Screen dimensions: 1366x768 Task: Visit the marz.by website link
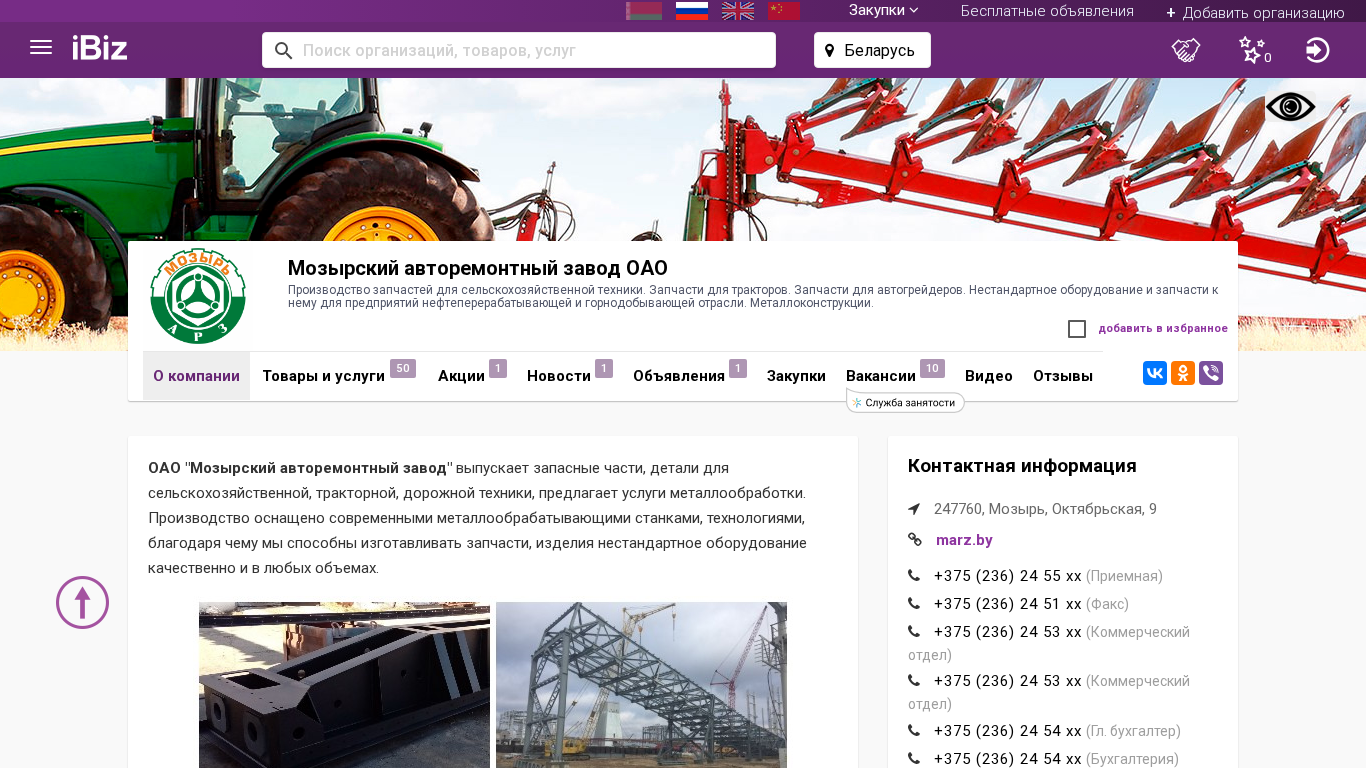[x=964, y=540]
